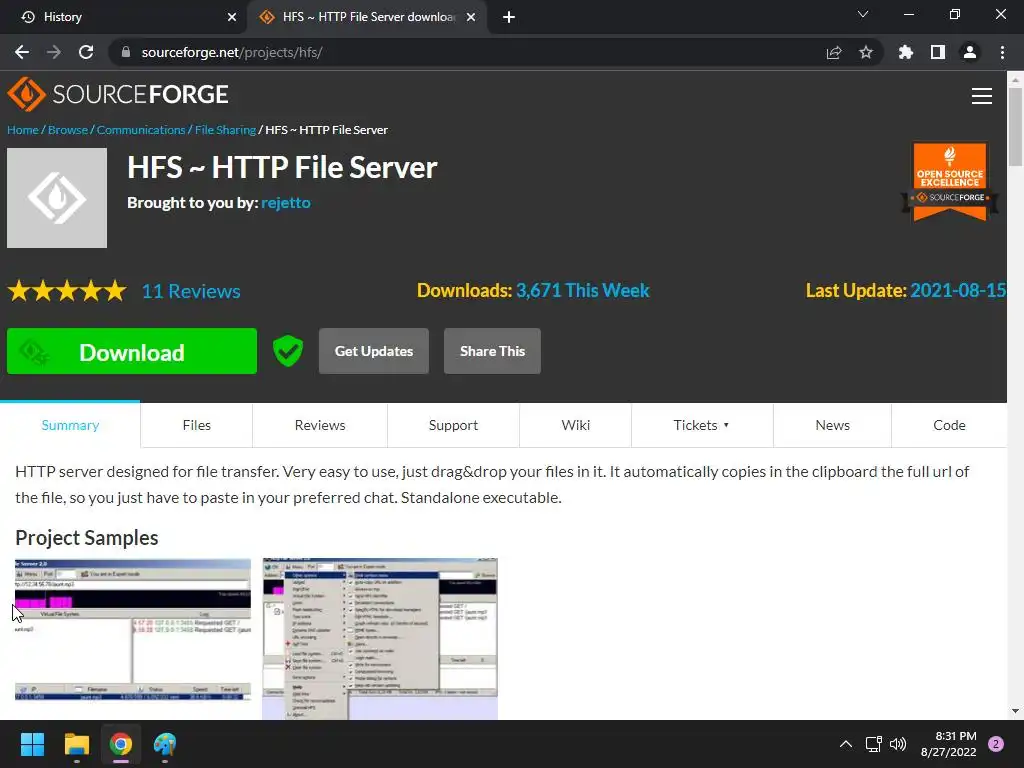Show hidden system tray icons

pos(846,744)
